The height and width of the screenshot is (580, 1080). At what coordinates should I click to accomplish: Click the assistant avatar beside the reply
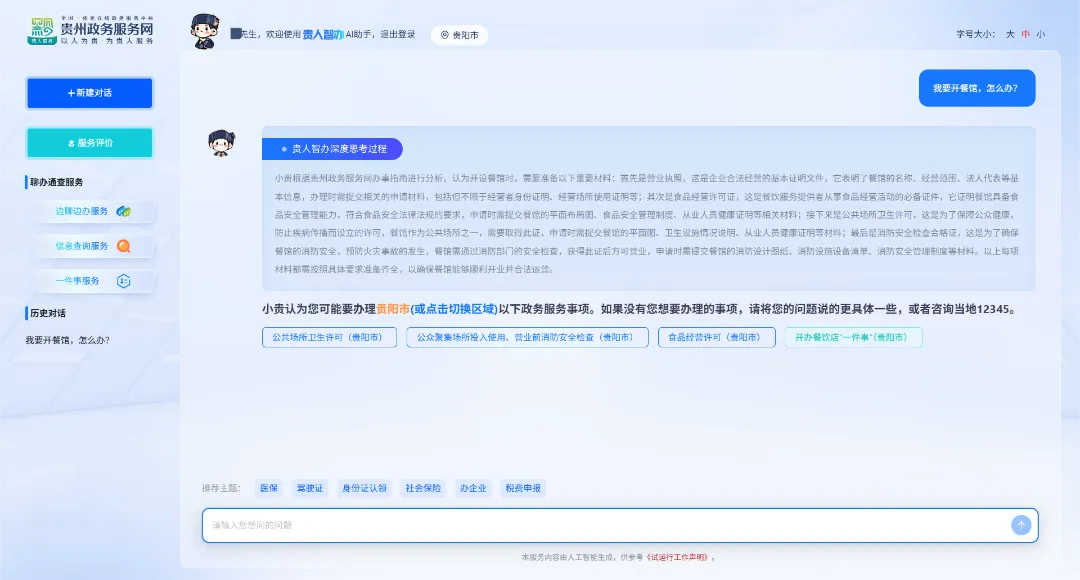(x=221, y=143)
